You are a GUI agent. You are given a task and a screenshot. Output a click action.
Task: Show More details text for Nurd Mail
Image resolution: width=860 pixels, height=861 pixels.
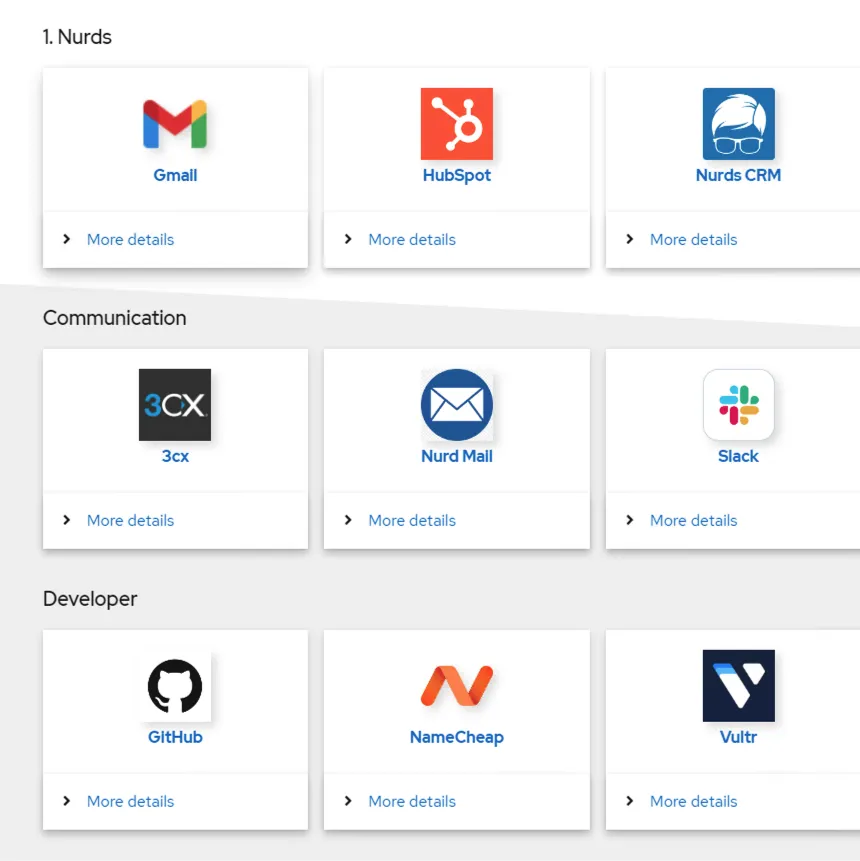click(x=412, y=520)
